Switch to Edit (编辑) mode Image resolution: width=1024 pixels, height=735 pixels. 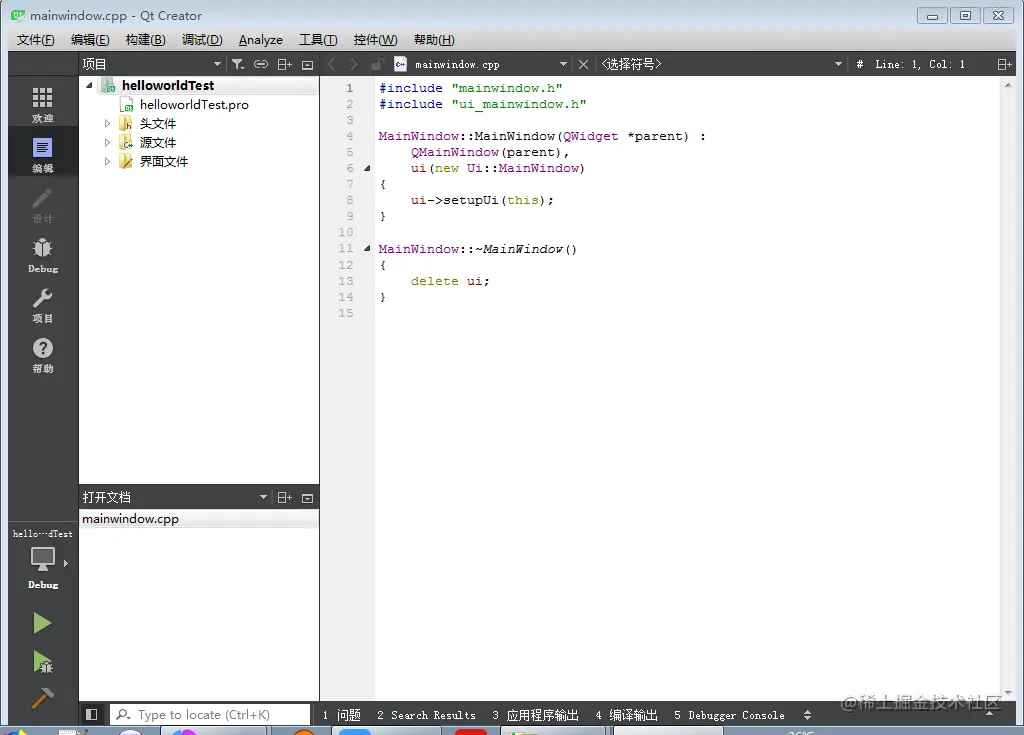pyautogui.click(x=42, y=154)
